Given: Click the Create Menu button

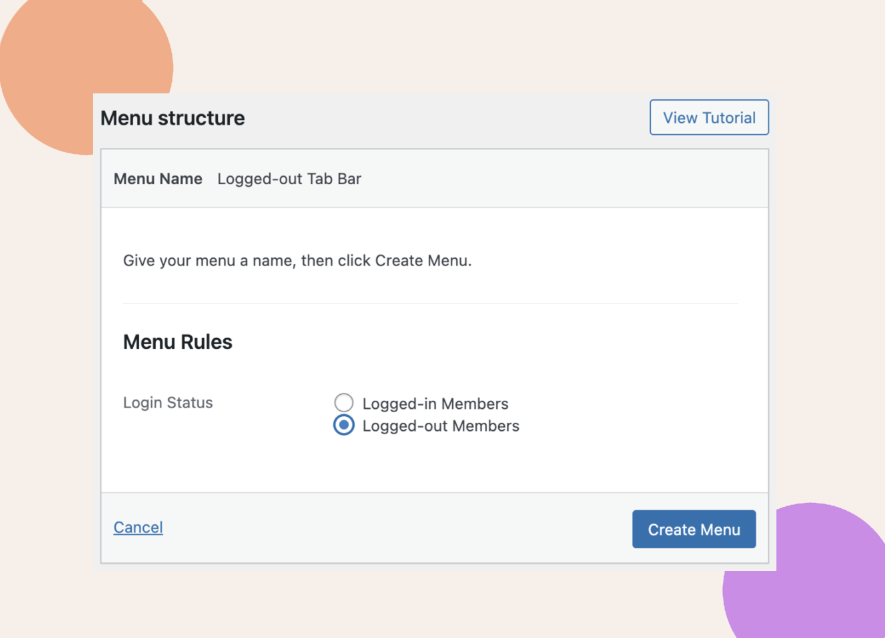Looking at the screenshot, I should point(694,529).
